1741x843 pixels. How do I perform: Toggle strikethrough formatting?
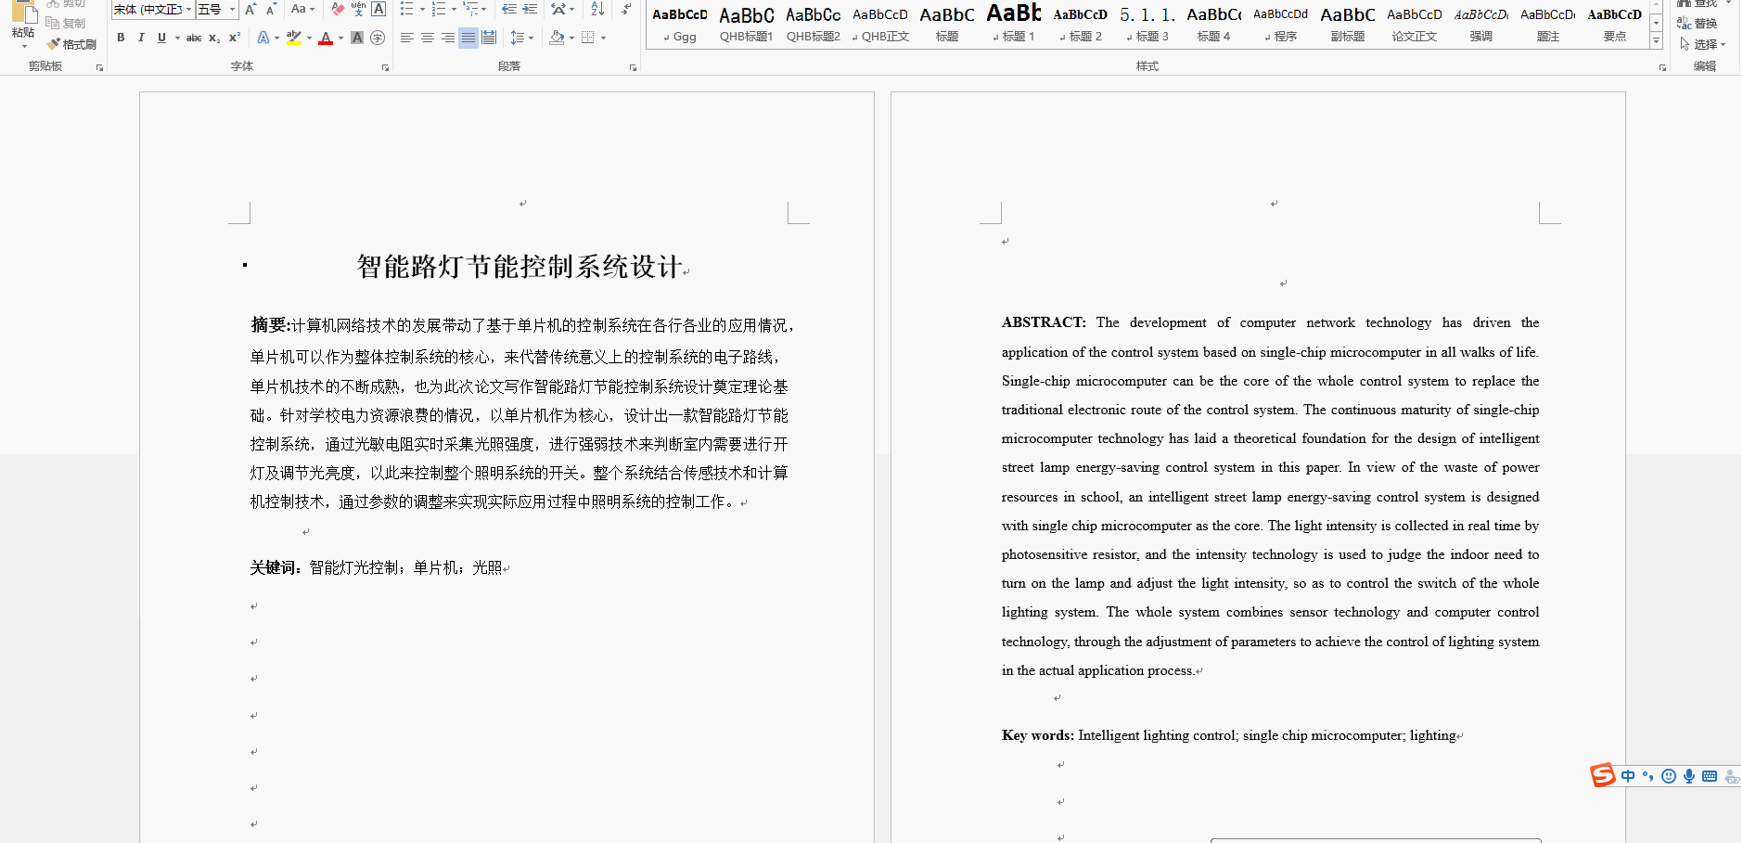(x=194, y=38)
